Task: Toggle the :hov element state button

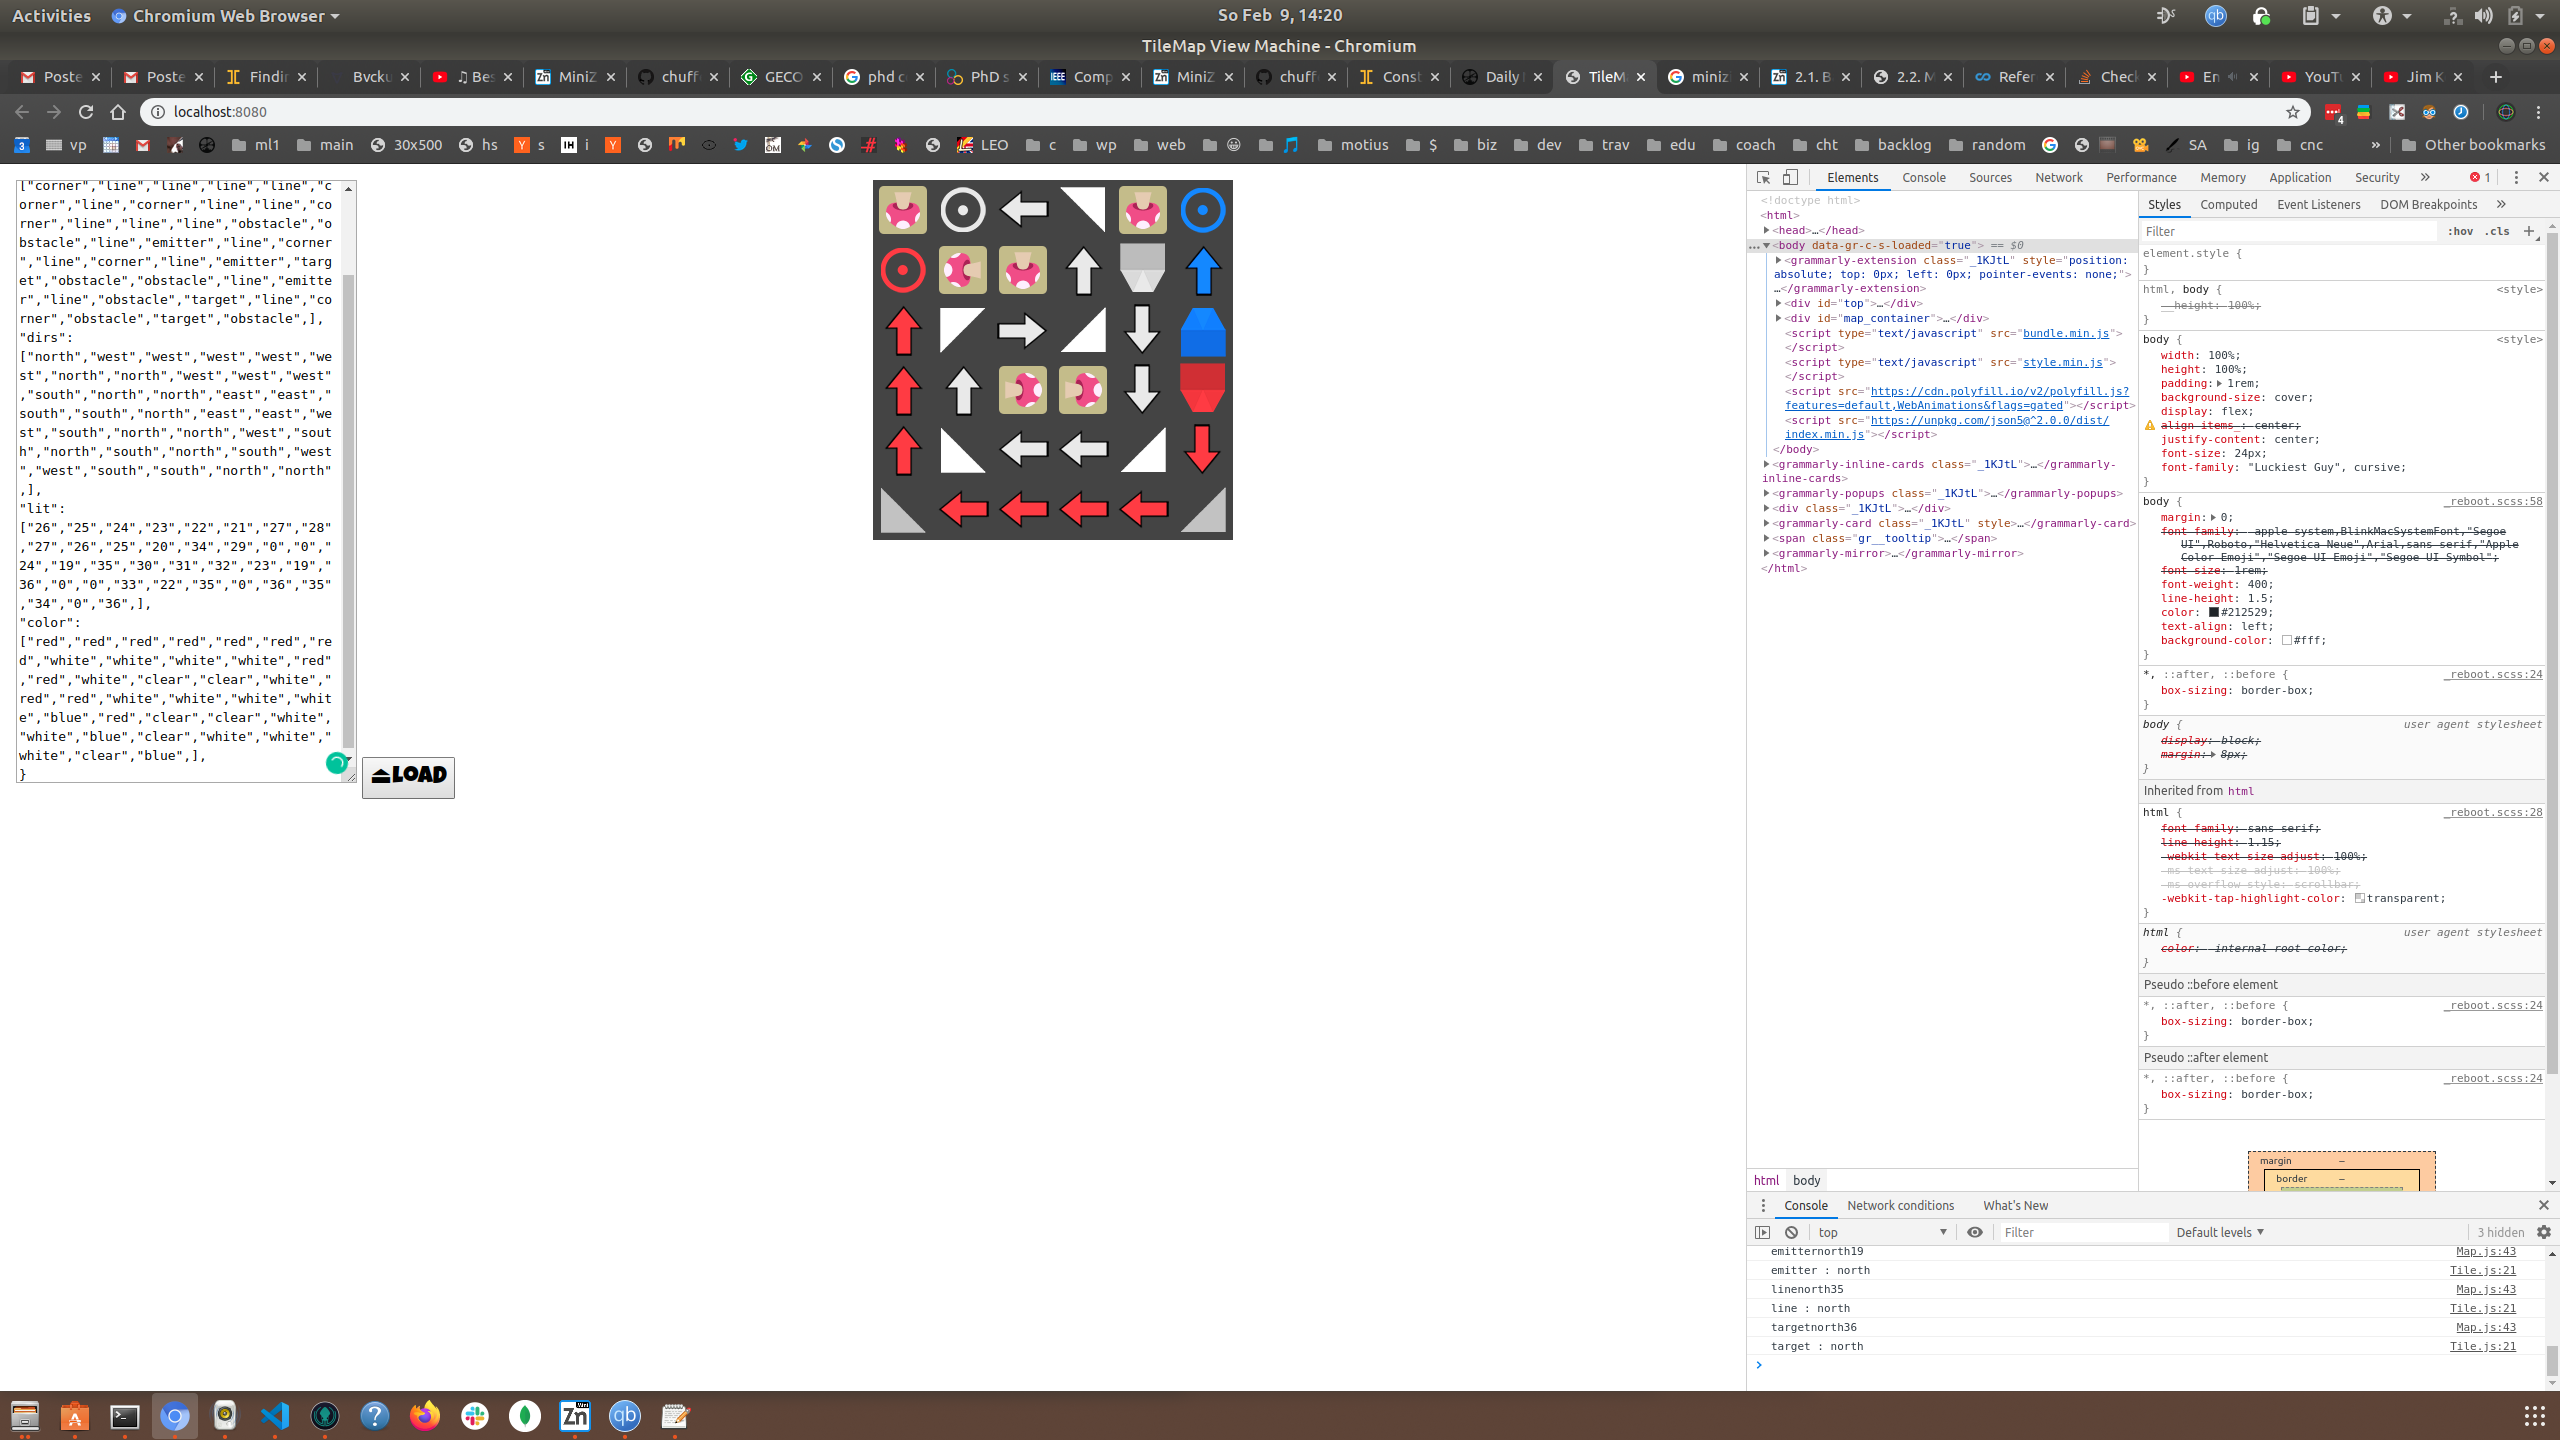Action: [2460, 231]
